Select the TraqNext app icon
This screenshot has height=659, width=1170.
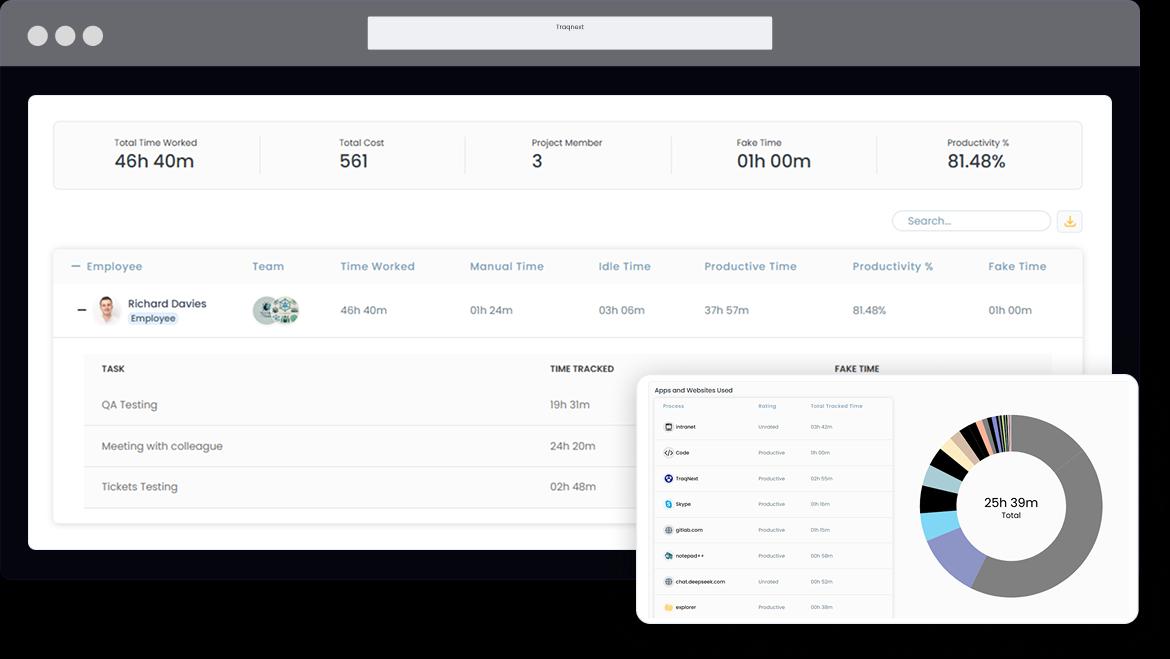point(668,479)
